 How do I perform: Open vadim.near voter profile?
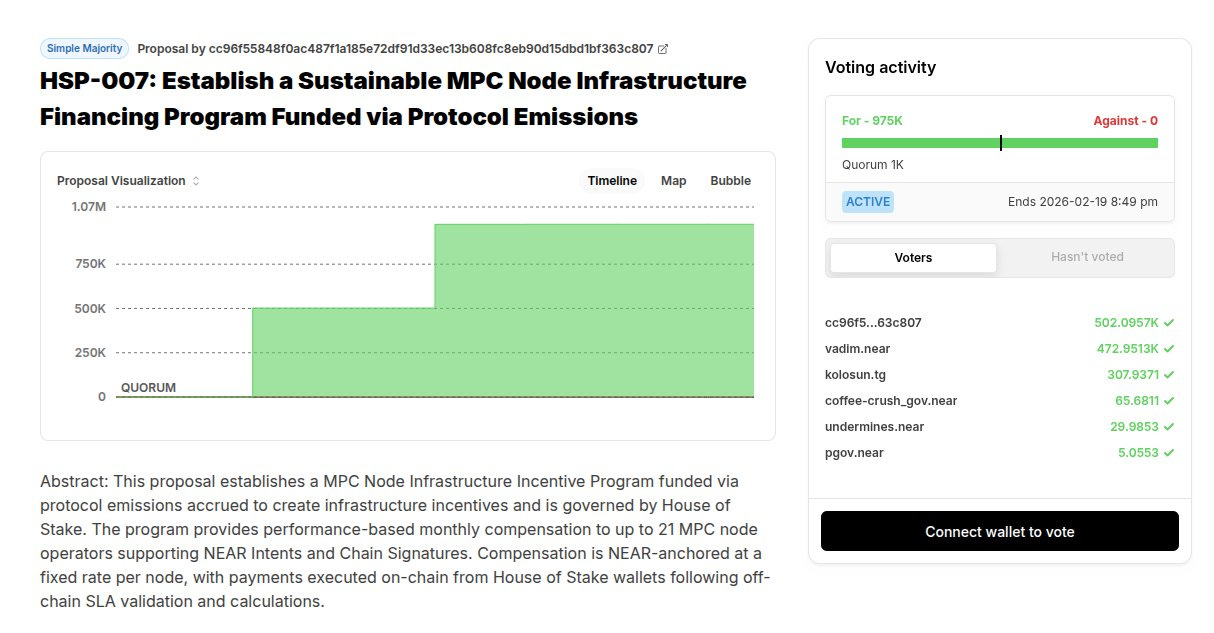pyautogui.click(x=857, y=349)
